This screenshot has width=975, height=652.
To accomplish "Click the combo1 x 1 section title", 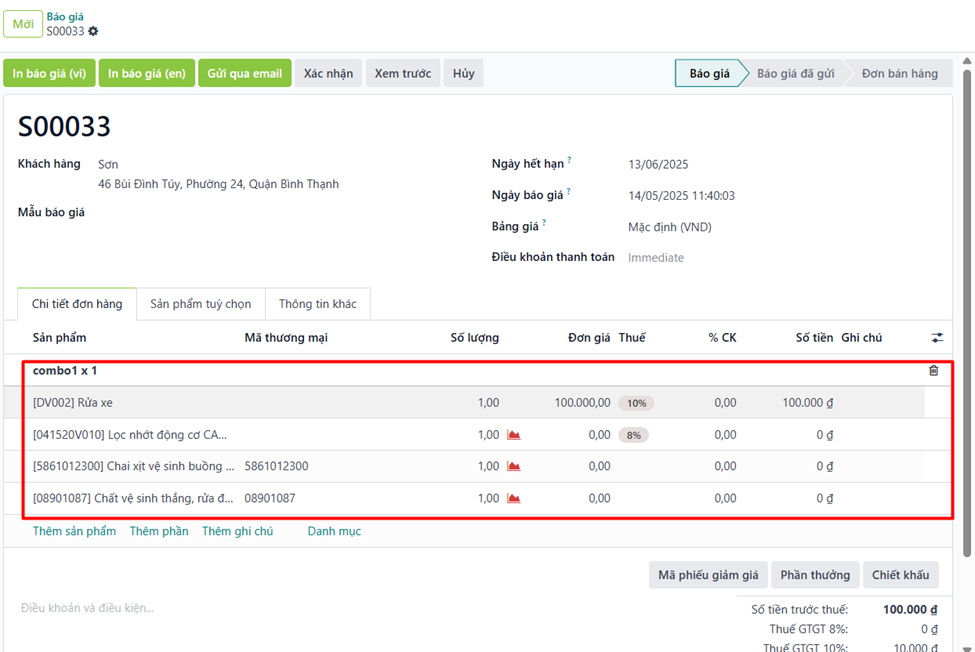I will [x=65, y=370].
